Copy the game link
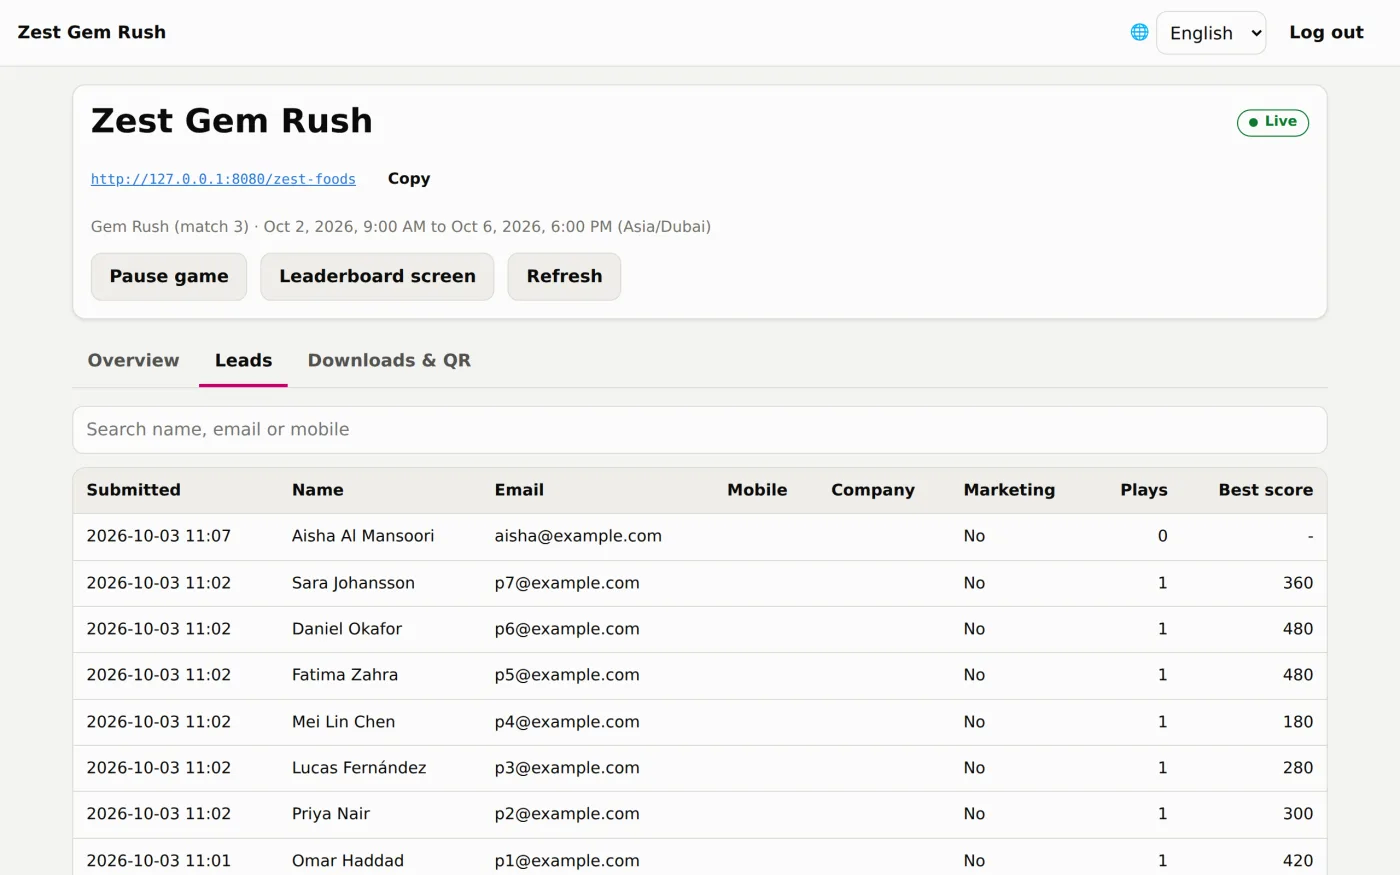This screenshot has height=875, width=1400. (409, 179)
